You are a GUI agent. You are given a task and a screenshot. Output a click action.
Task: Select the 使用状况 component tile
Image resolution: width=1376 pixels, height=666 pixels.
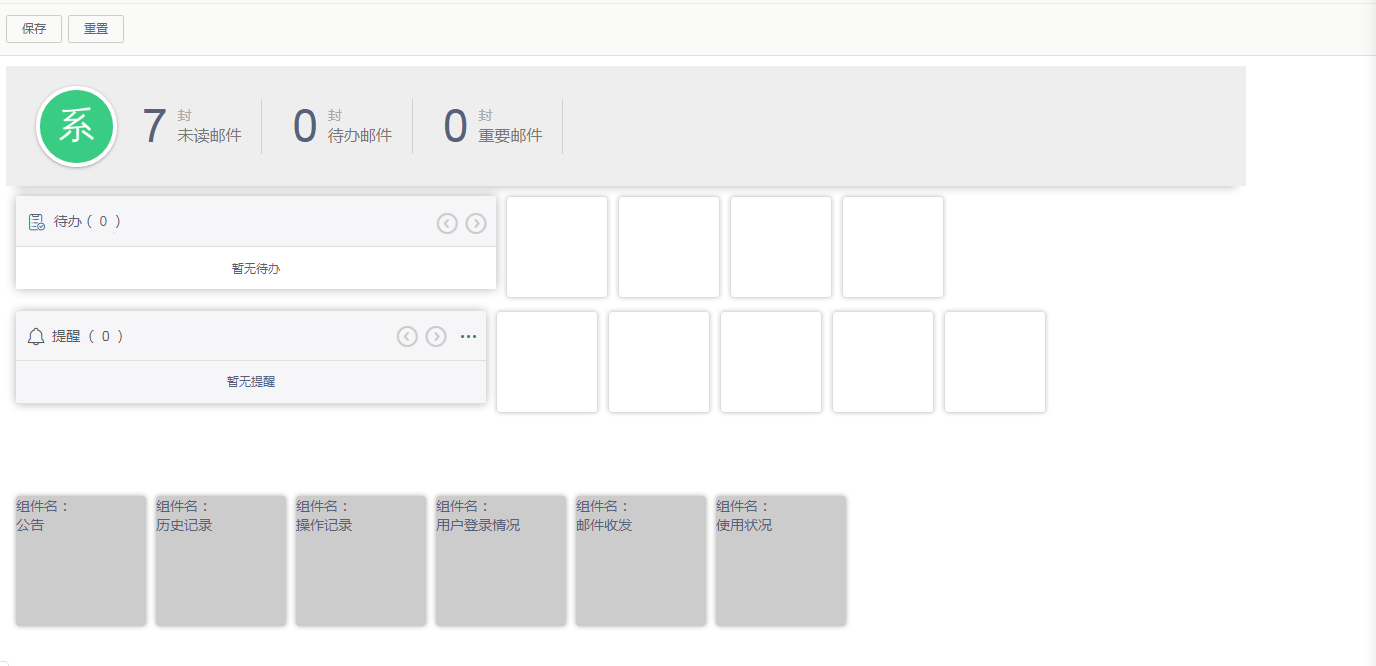(x=781, y=561)
